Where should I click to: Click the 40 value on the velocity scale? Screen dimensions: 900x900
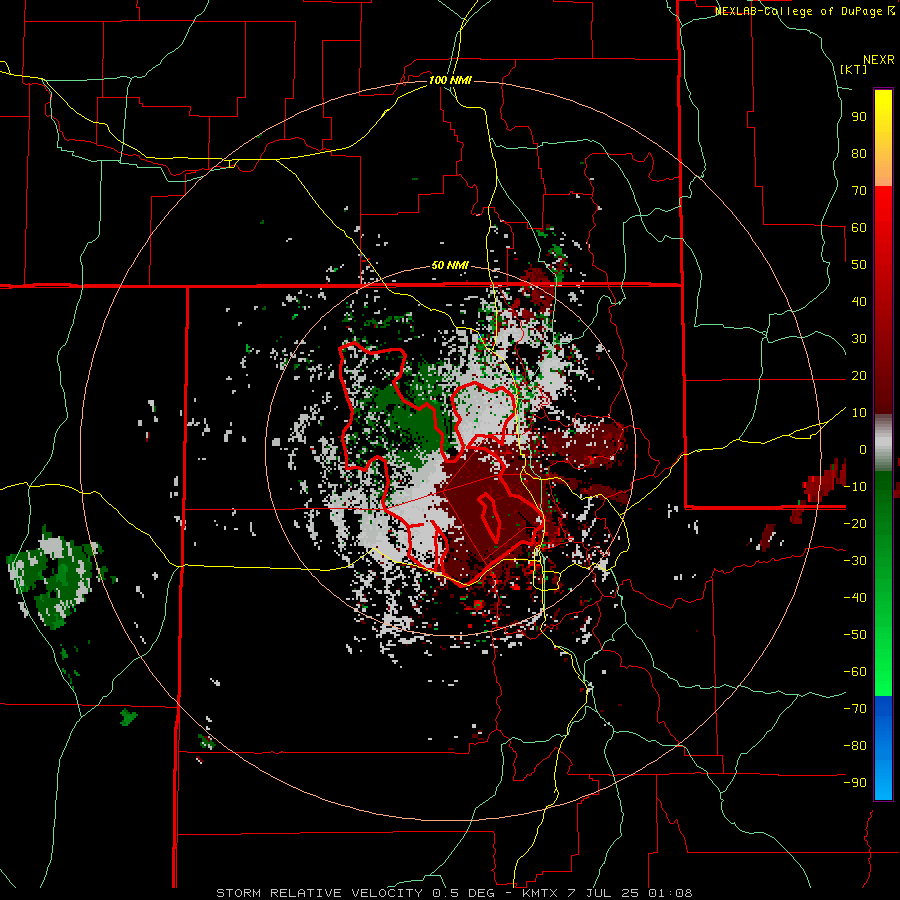tap(859, 302)
